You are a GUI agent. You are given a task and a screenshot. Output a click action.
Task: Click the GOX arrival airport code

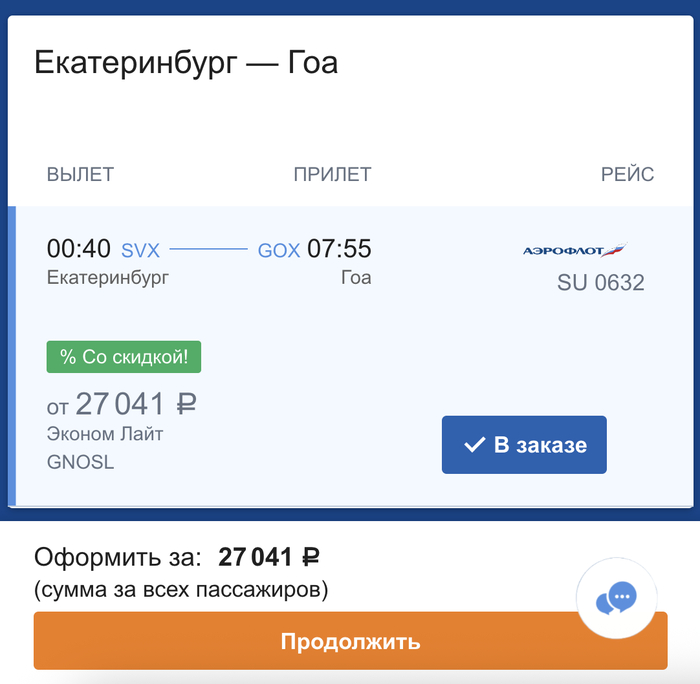279,250
